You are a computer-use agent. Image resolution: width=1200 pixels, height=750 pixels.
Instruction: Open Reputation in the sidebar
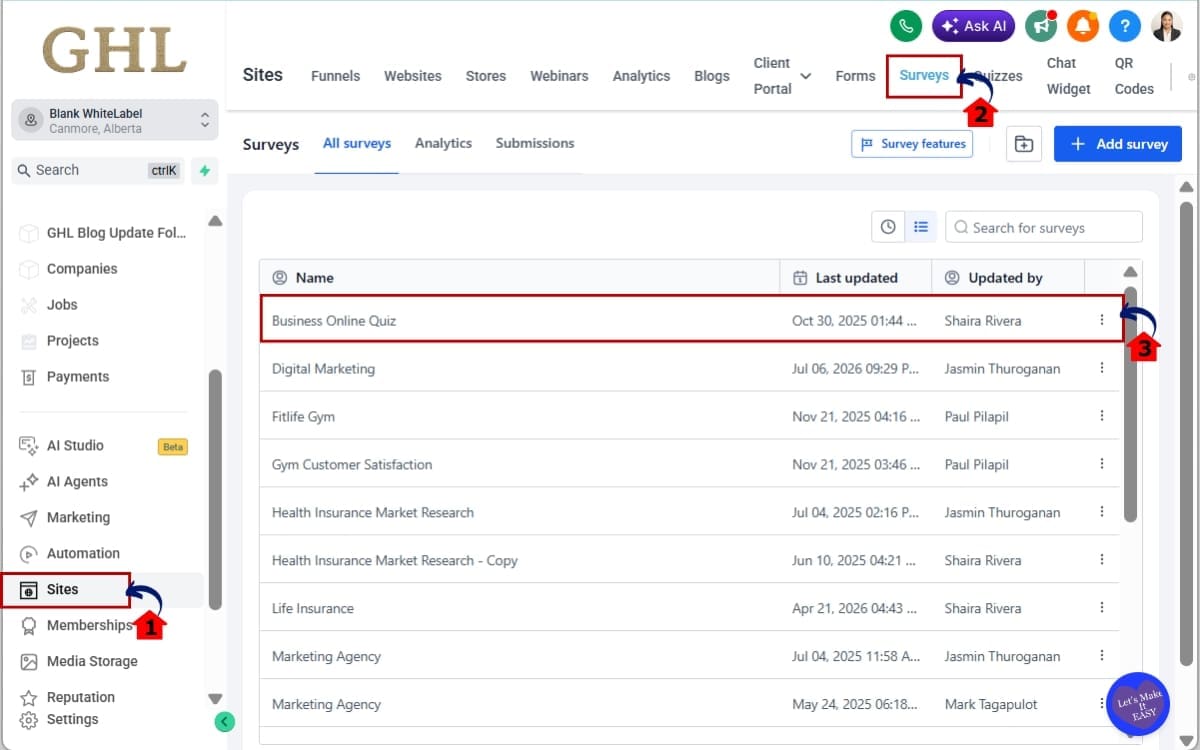[80, 697]
